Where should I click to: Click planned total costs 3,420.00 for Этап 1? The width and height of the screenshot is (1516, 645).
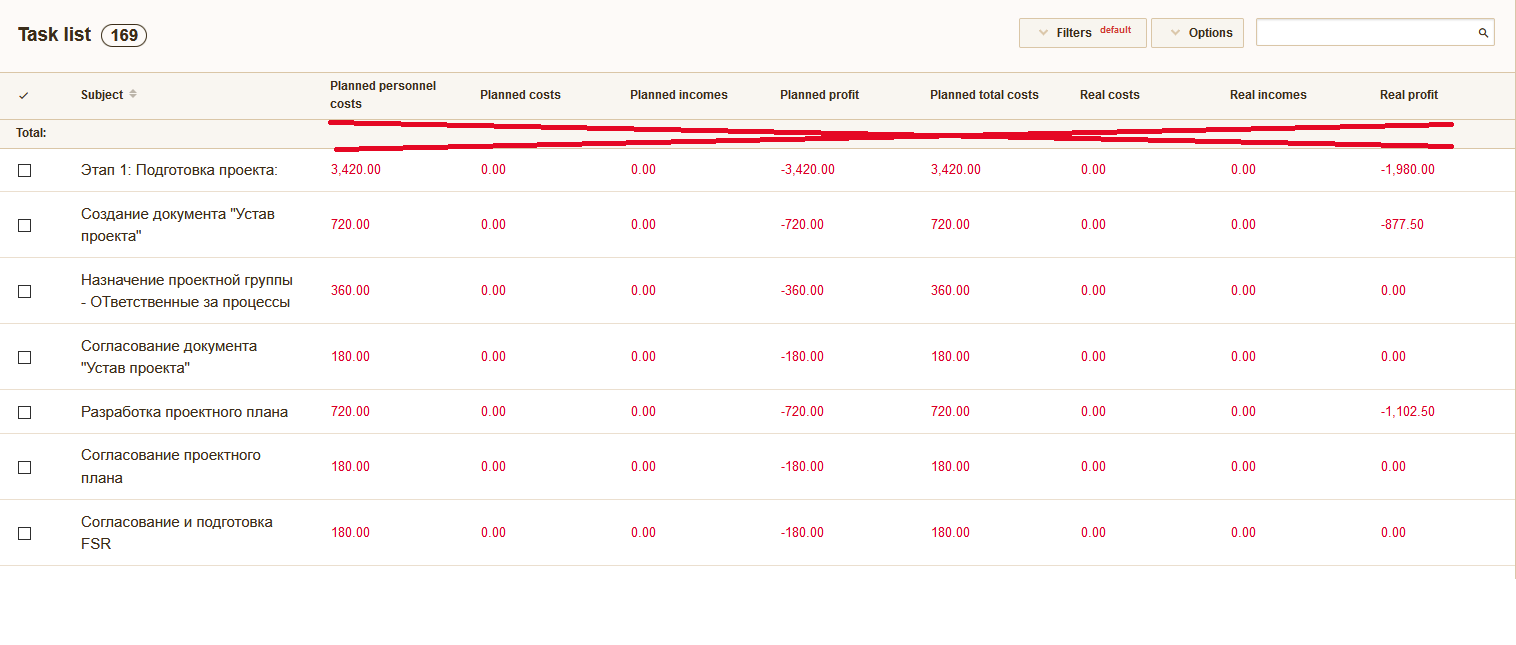[x=956, y=170]
